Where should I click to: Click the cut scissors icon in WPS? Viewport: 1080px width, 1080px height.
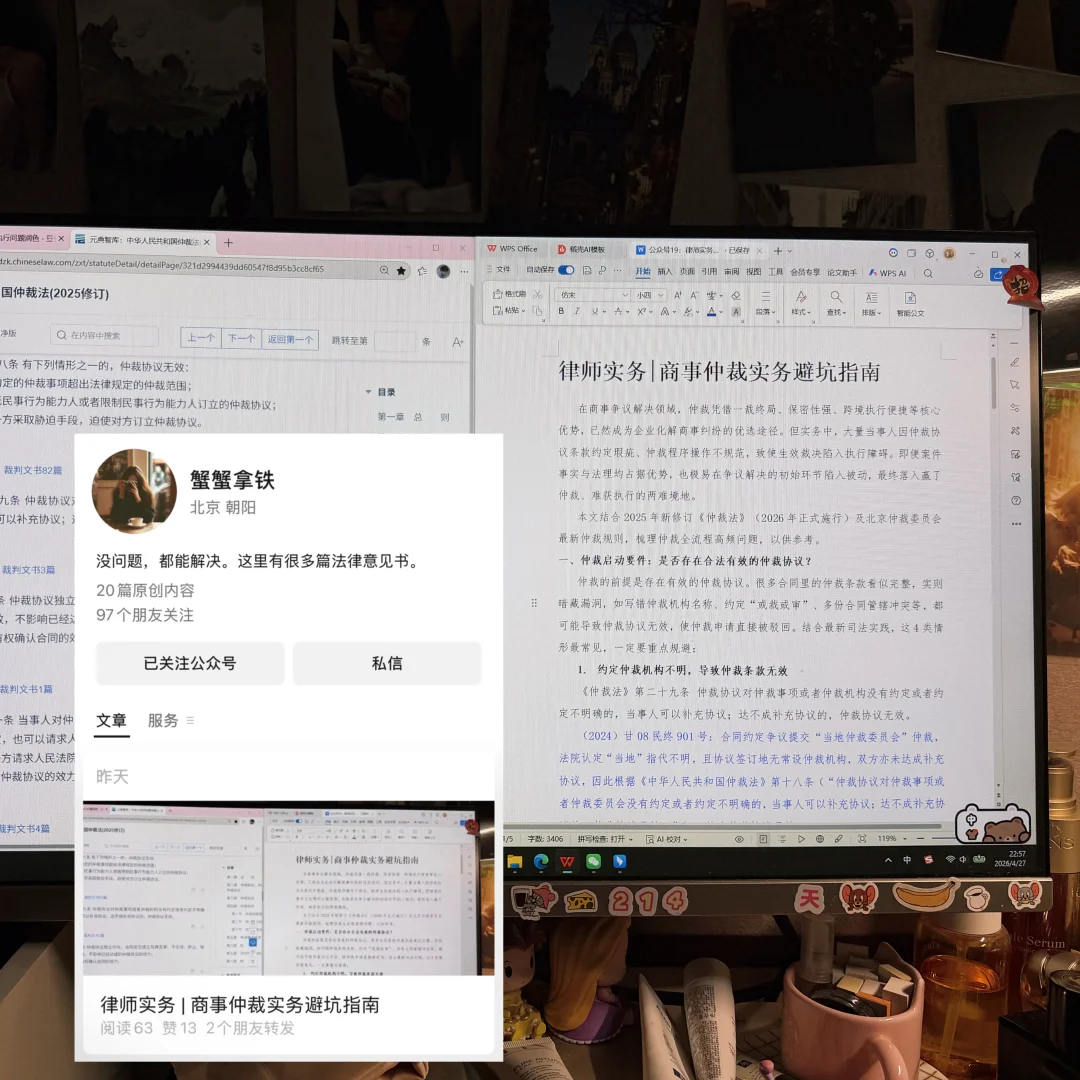click(537, 294)
